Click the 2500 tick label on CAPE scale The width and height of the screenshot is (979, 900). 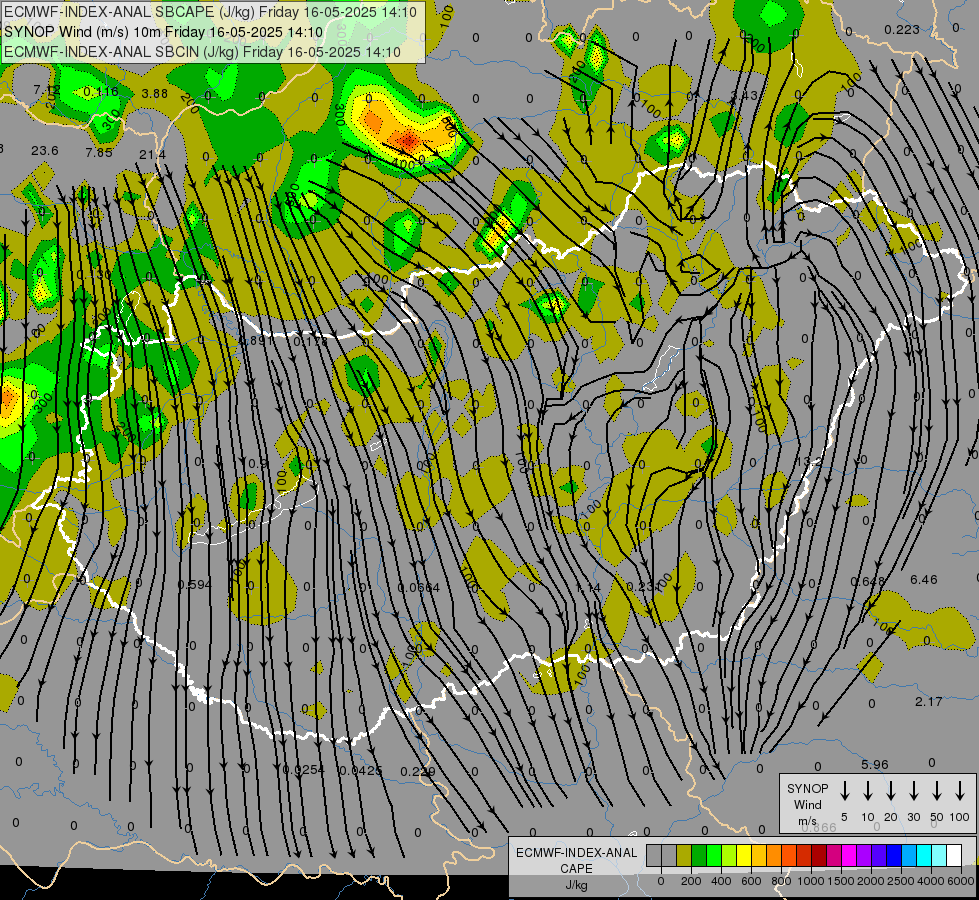[901, 881]
